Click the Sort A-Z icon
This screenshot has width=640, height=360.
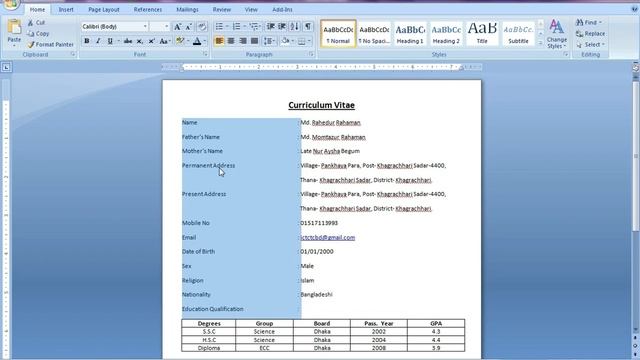(x=294, y=27)
